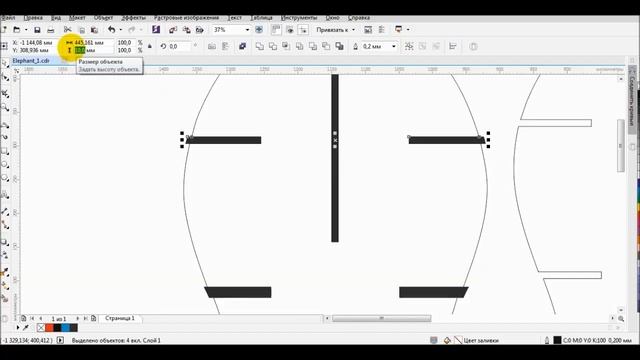Screen dimensions: 640x360
Task: Click the Import icon
Action: [173, 30]
